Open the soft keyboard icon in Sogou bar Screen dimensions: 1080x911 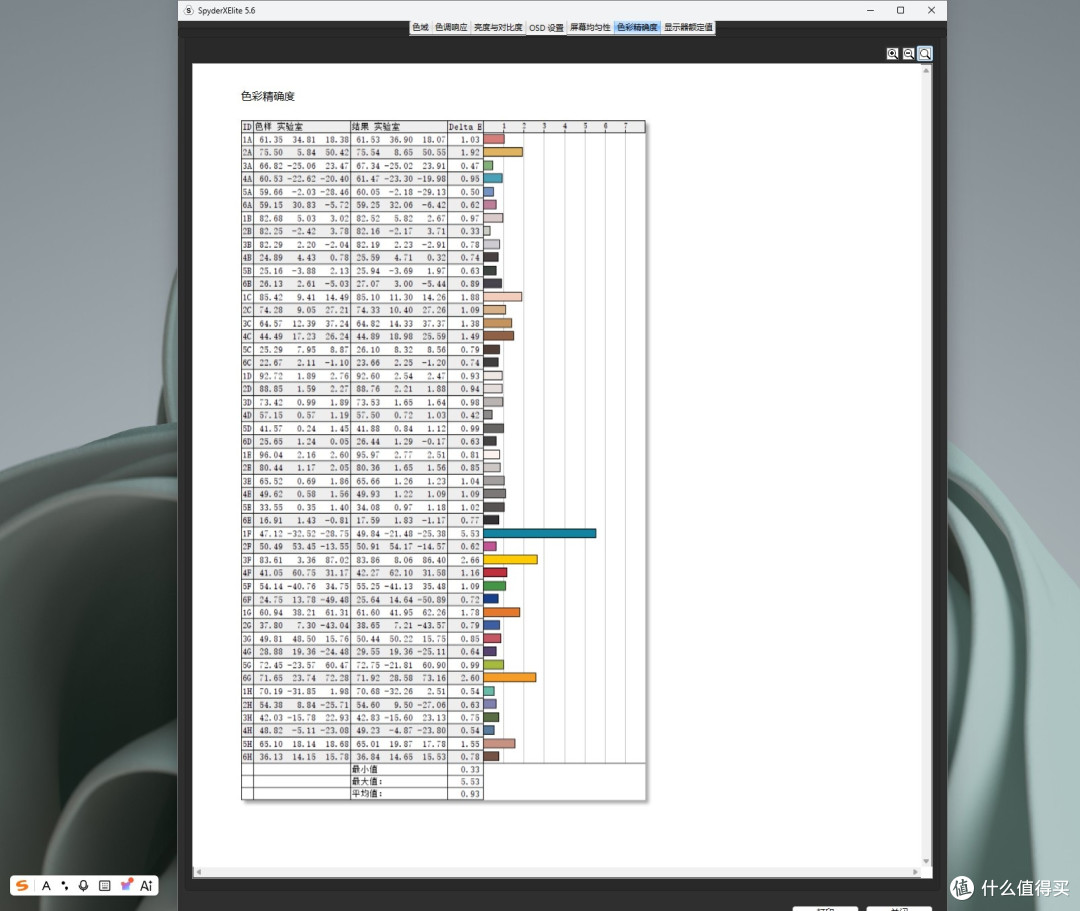point(105,886)
